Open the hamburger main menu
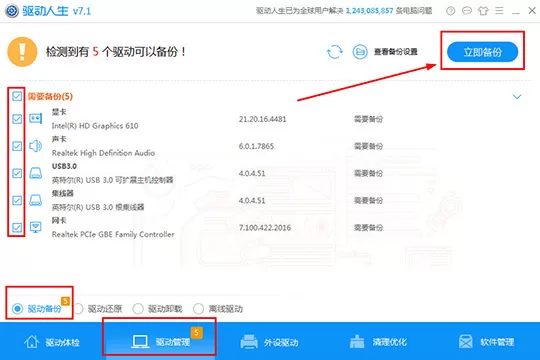Image resolution: width=540 pixels, height=360 pixels. [499, 11]
